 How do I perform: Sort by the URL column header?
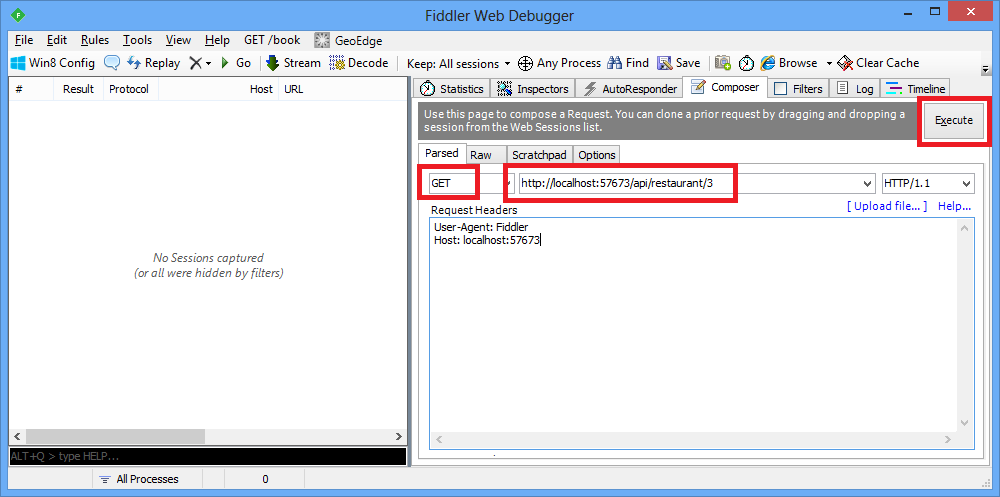(342, 89)
